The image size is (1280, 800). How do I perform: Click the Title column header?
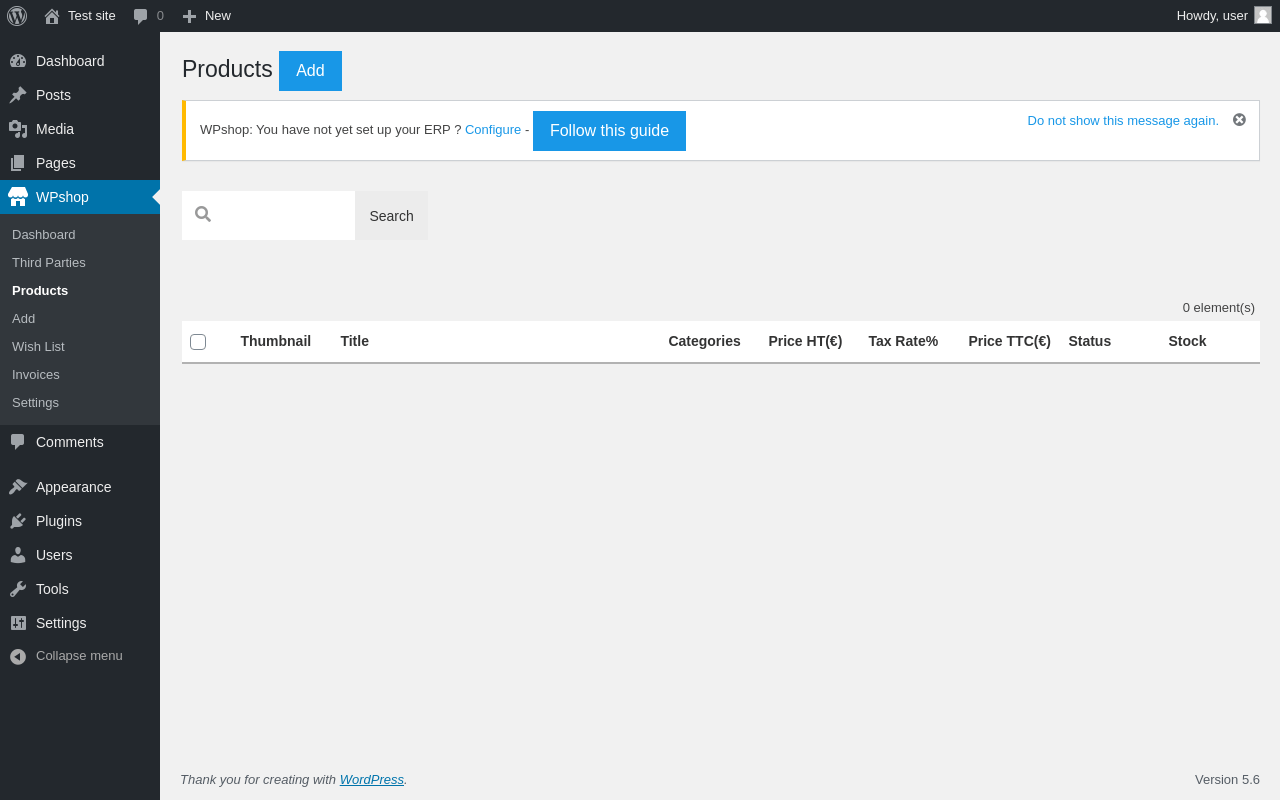tap(355, 341)
